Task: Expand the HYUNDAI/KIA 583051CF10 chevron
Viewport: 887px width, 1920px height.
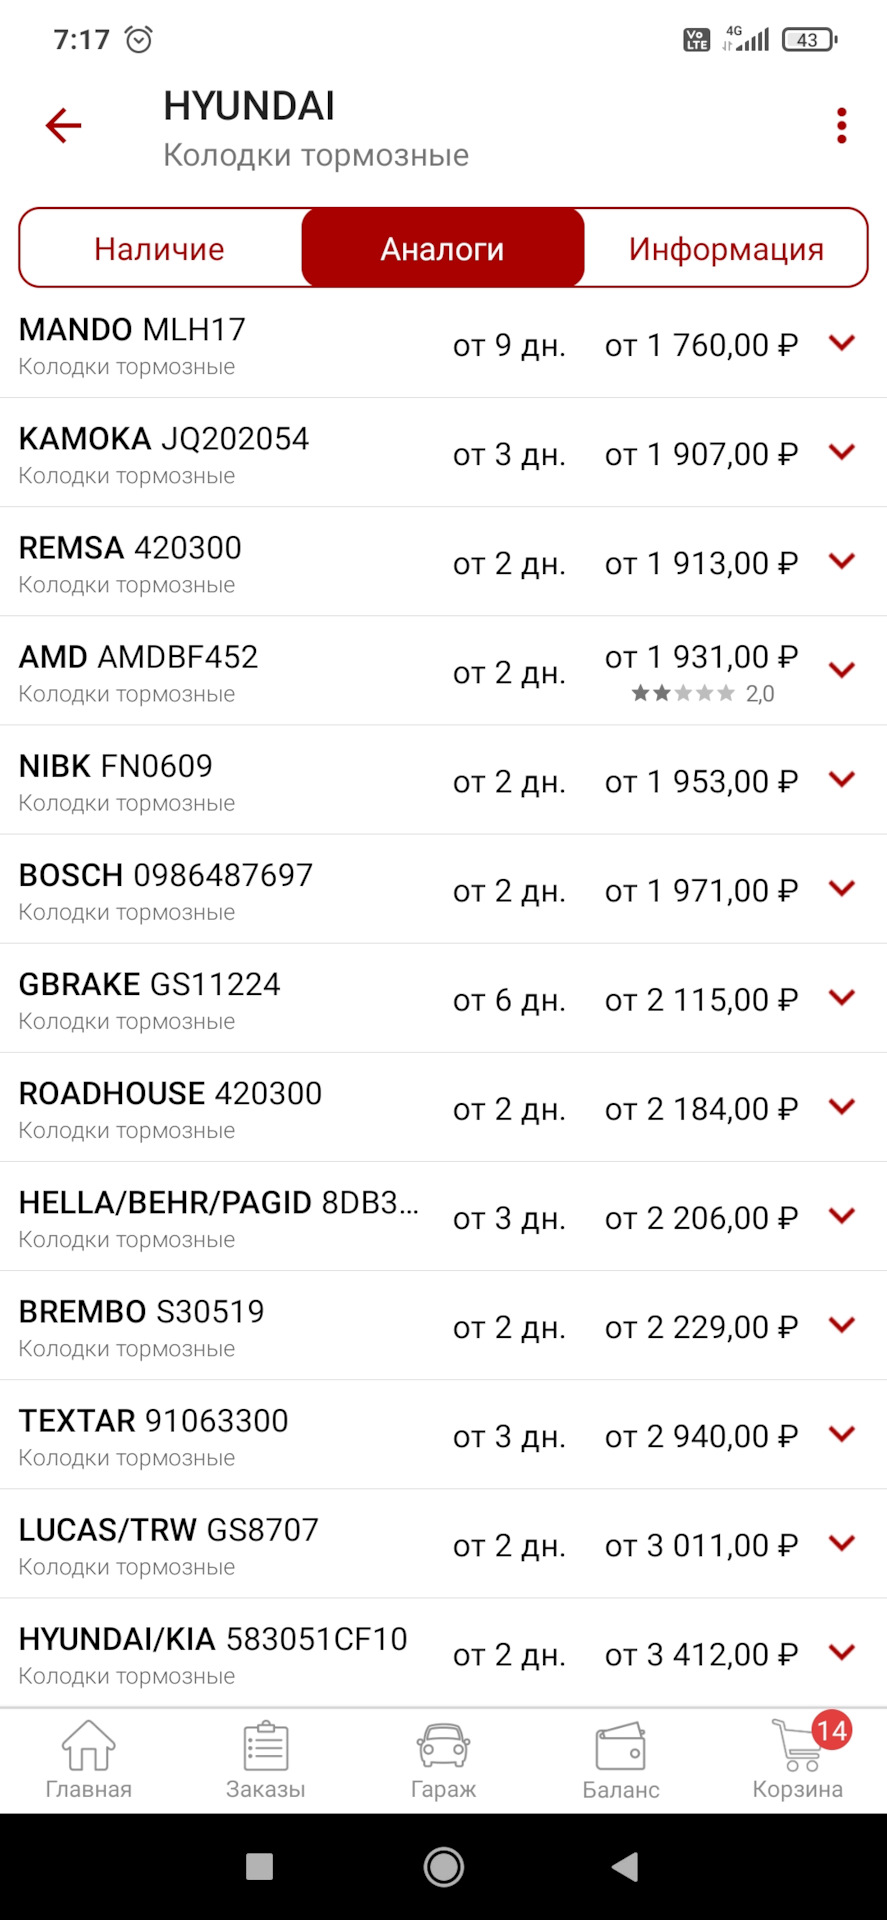Action: coord(842,1652)
